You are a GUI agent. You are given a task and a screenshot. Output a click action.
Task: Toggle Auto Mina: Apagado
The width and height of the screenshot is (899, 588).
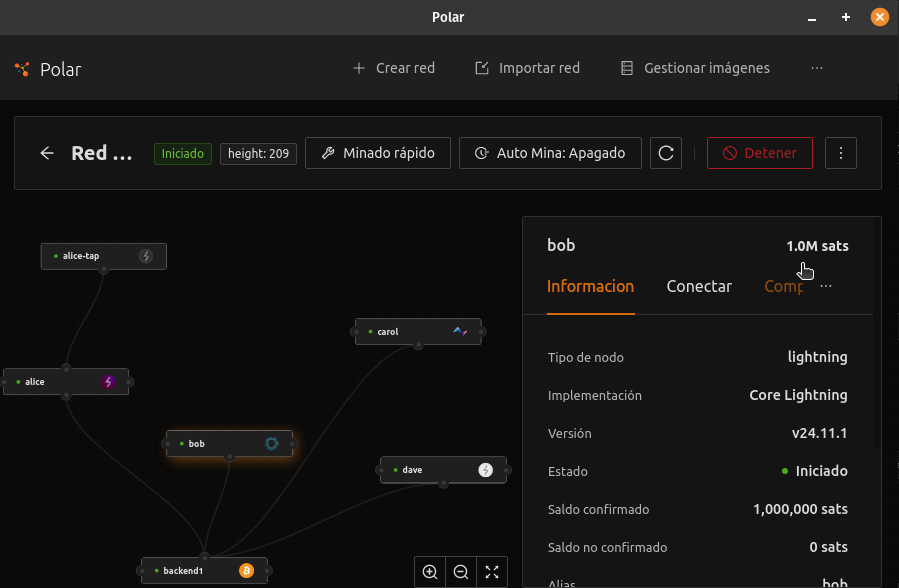(550, 153)
